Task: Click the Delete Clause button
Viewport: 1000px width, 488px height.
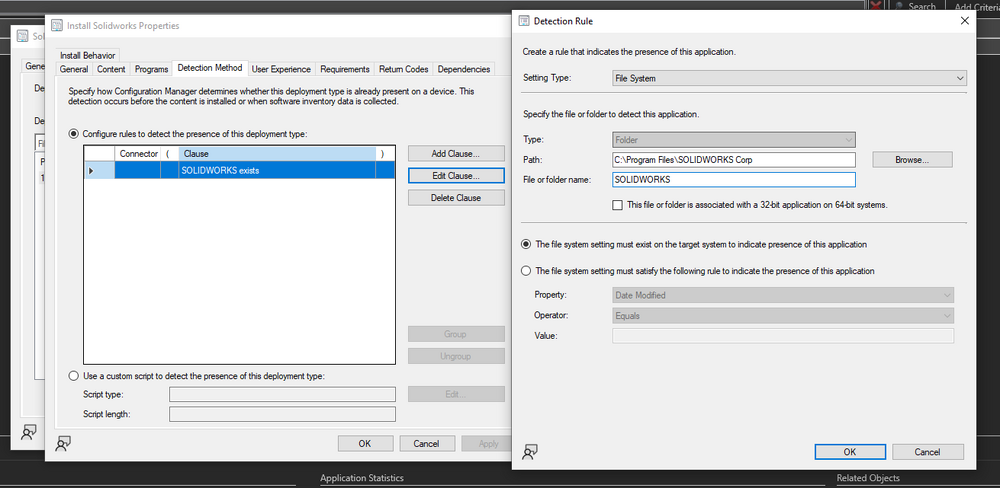Action: point(456,198)
